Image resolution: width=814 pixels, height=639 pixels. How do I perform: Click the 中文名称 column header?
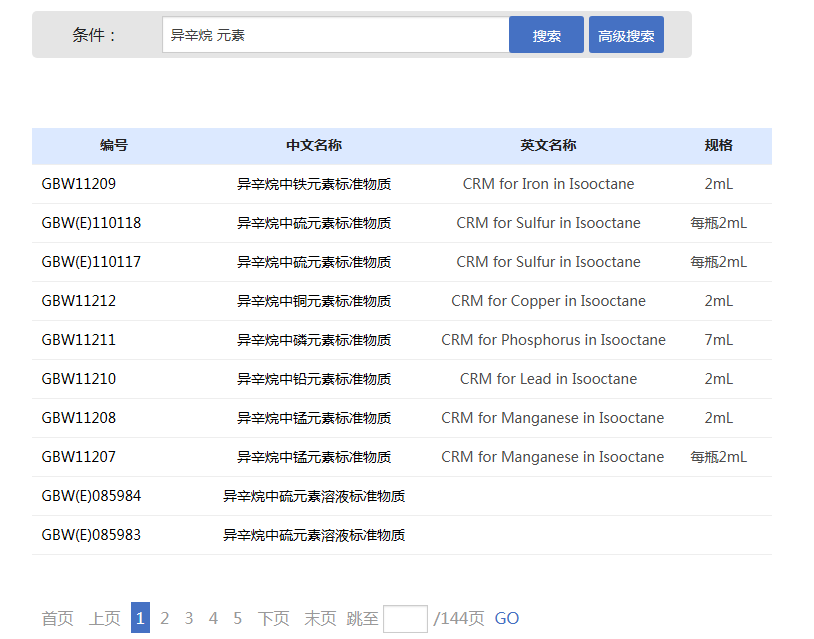point(314,145)
